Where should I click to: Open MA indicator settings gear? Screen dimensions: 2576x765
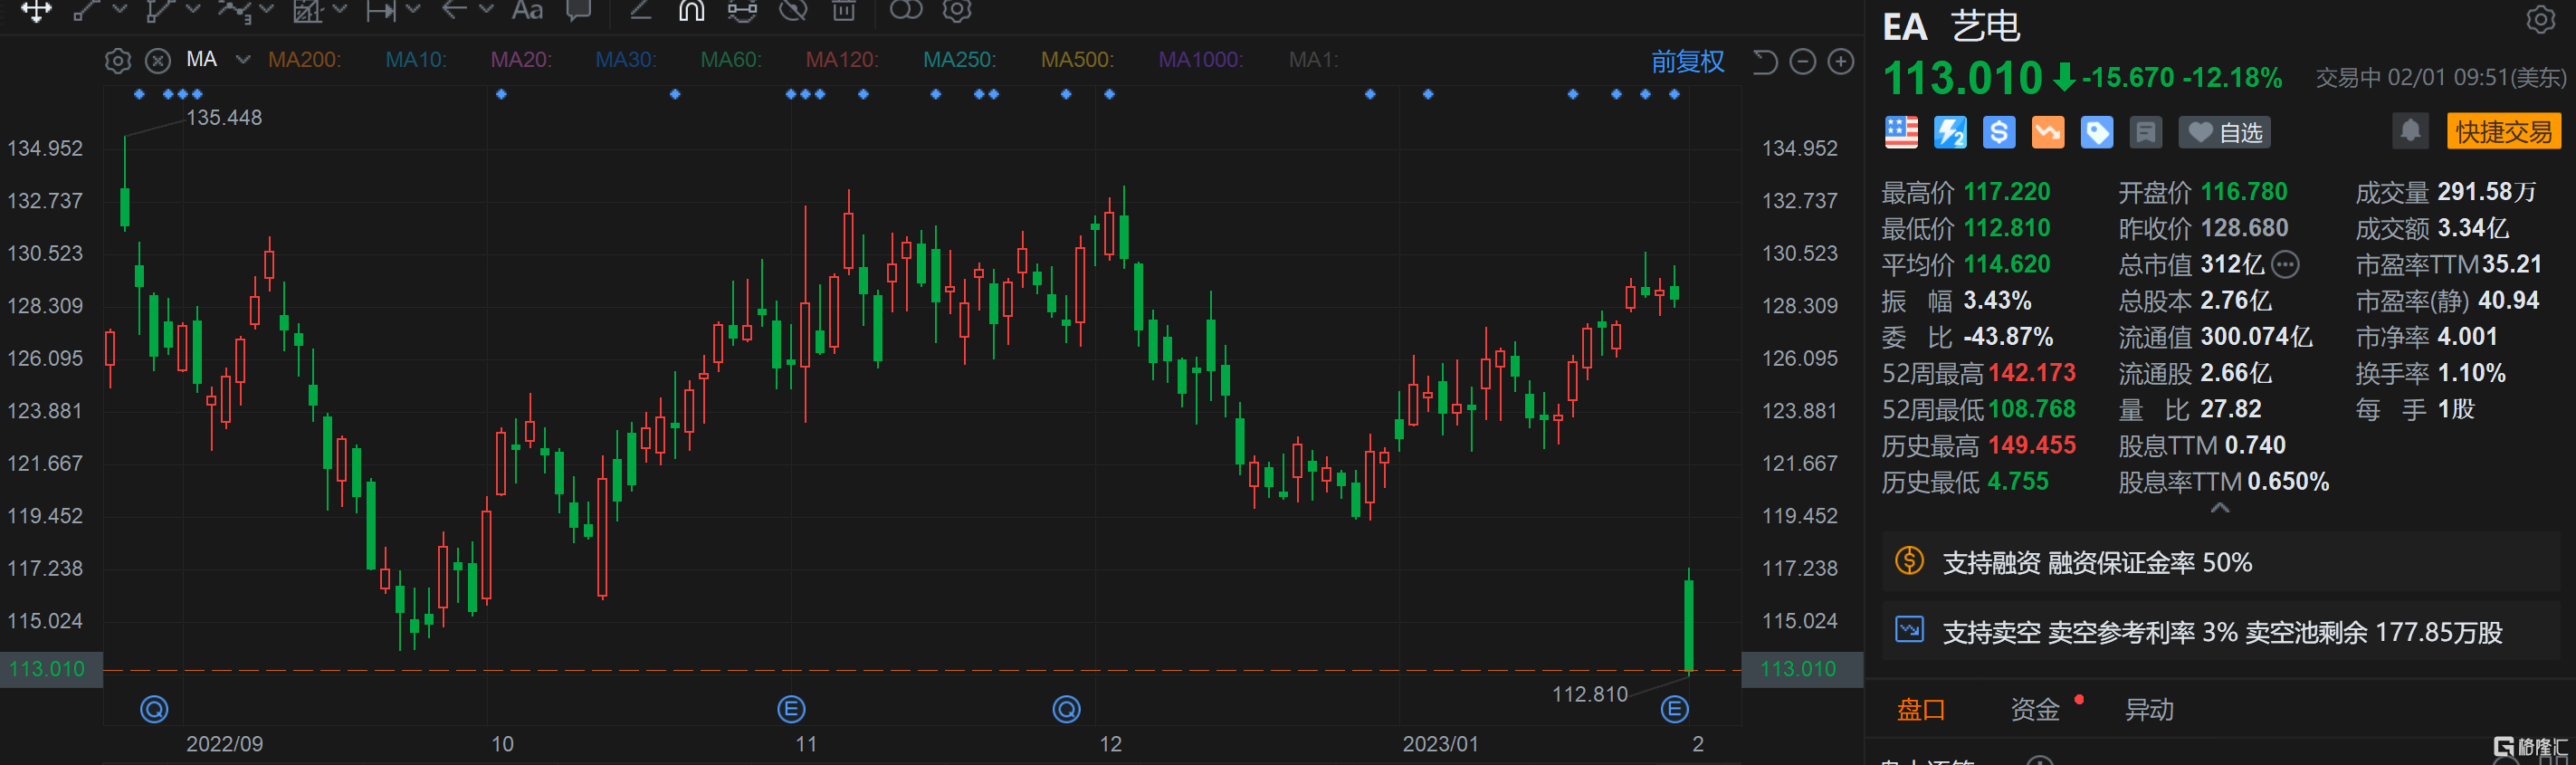pos(118,61)
